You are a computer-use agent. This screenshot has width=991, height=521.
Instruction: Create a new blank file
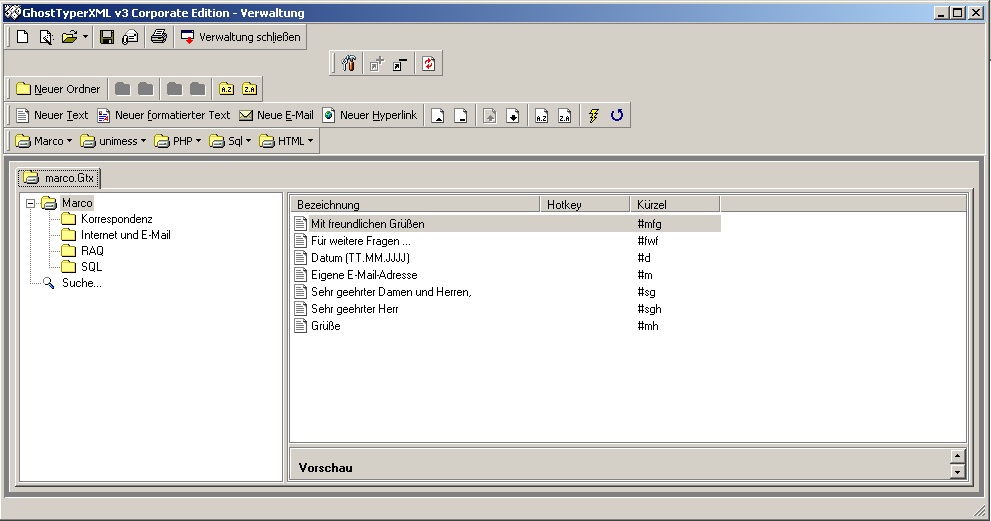[x=23, y=37]
